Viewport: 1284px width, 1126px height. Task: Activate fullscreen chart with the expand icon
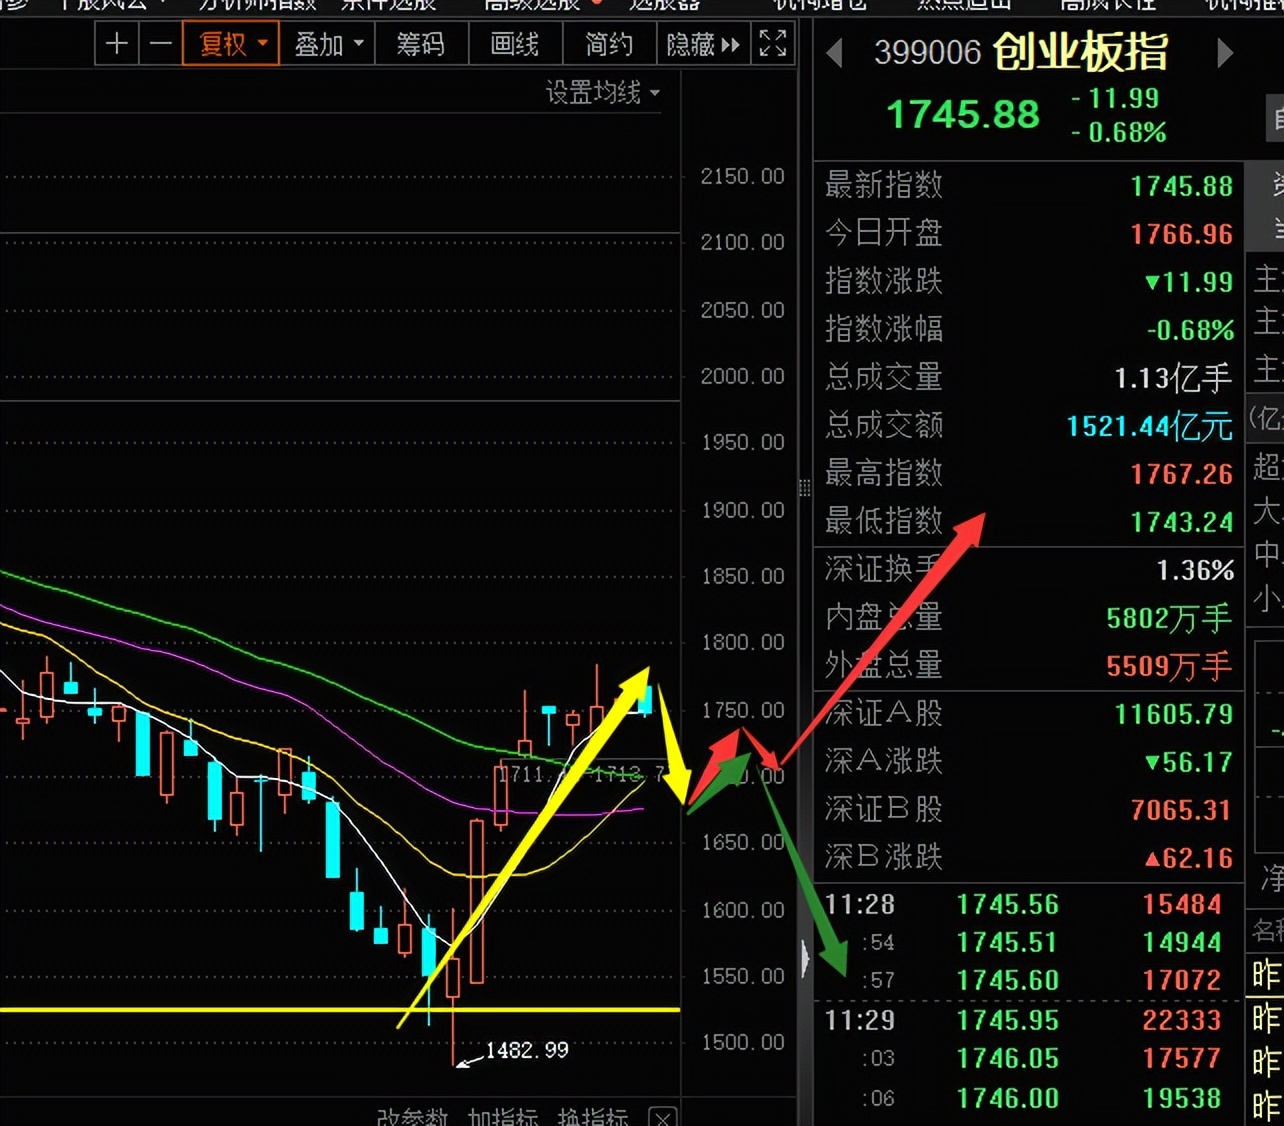[771, 44]
